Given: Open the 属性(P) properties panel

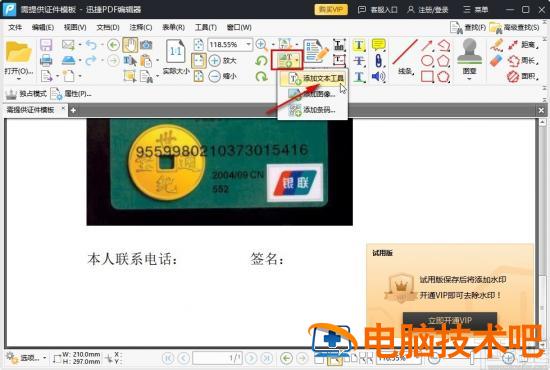Looking at the screenshot, I should click(71, 94).
